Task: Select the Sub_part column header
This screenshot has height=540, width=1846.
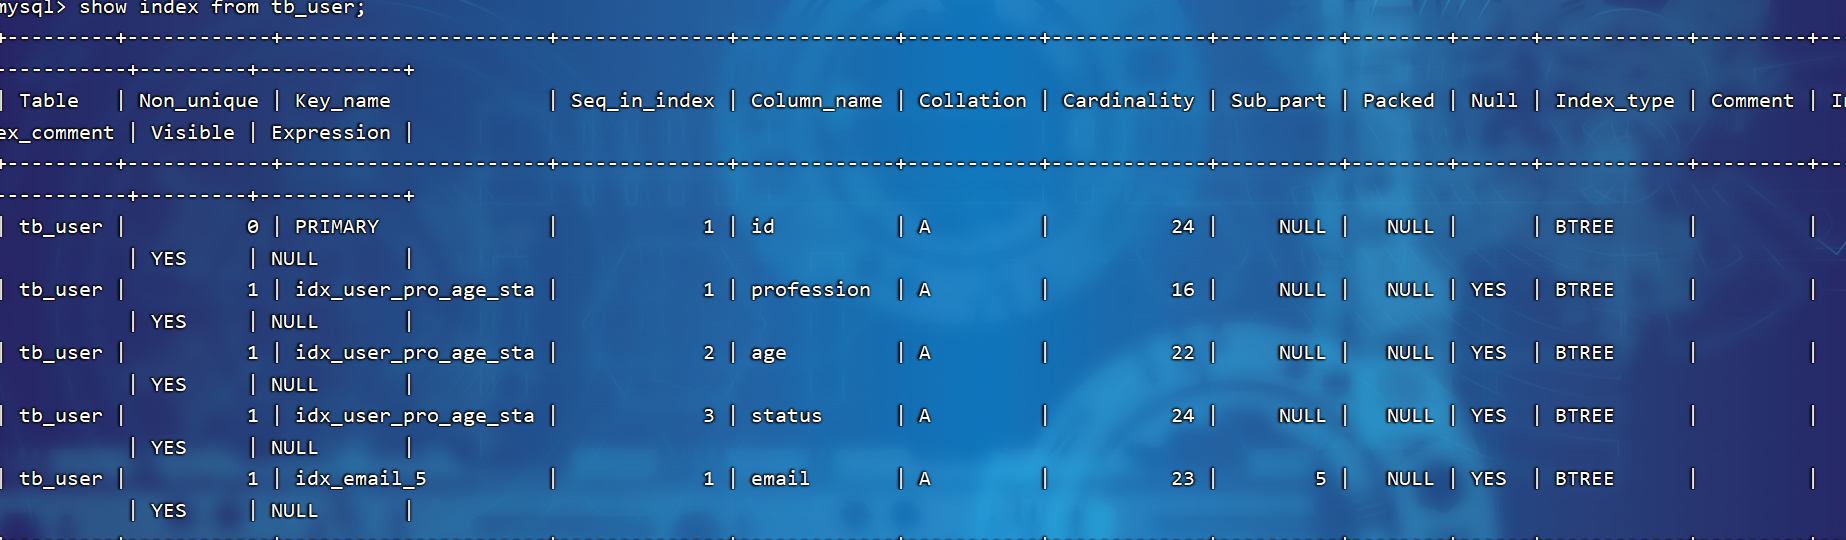Action: click(1279, 101)
